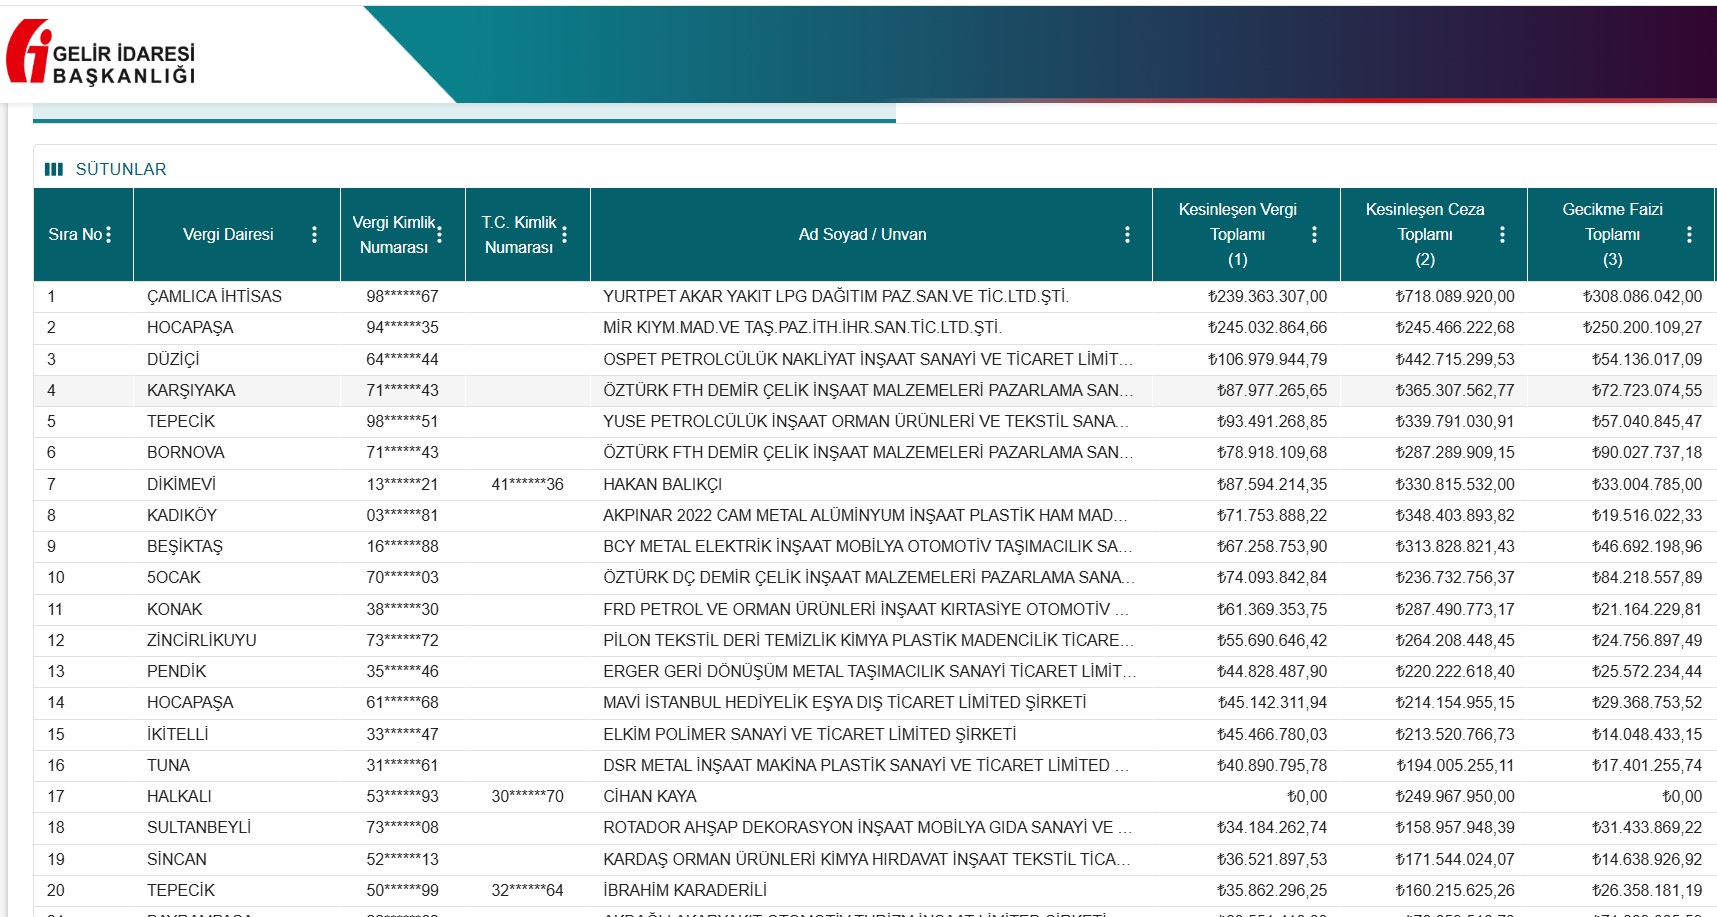Click ÇAMLICA İHTİSAS tax office cell
Image resolution: width=1717 pixels, height=917 pixels.
214,296
